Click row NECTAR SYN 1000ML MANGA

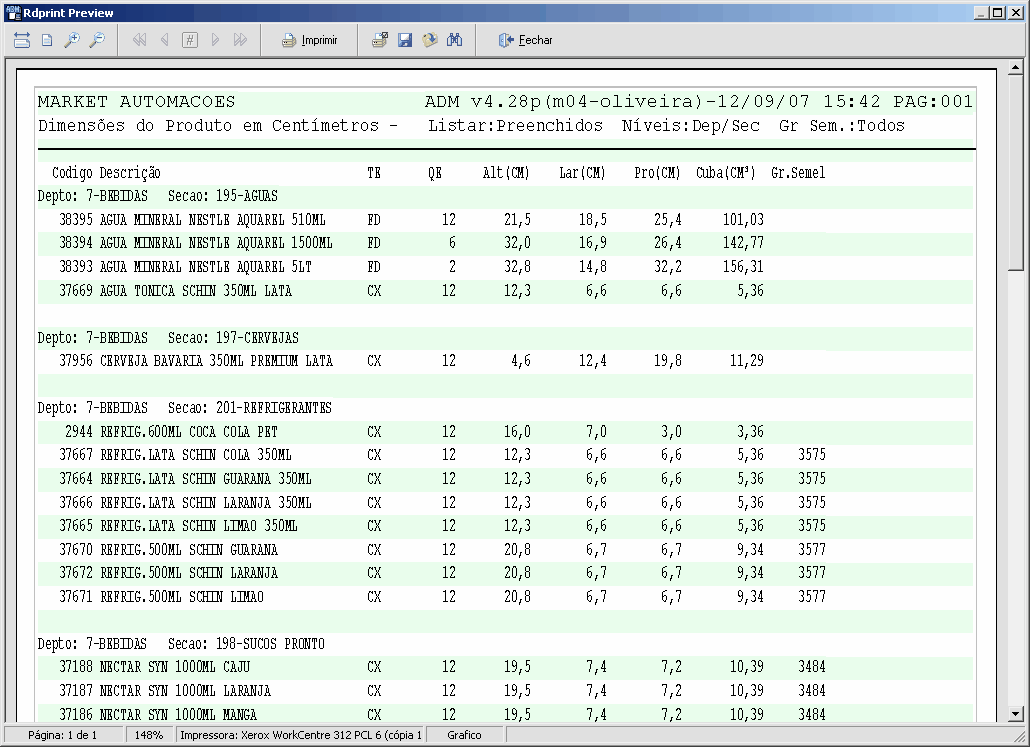pyautogui.click(x=505, y=714)
